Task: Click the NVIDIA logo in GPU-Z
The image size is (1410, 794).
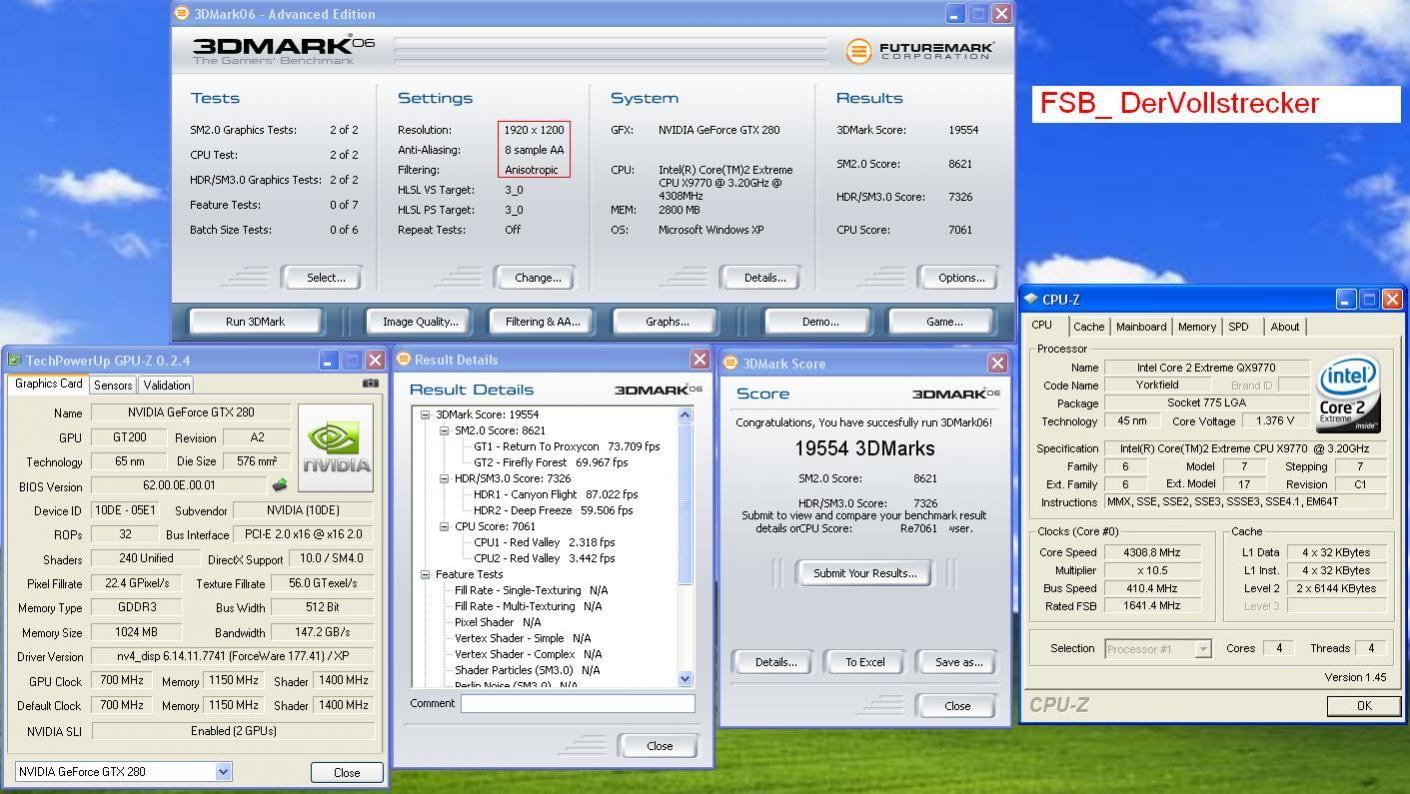Action: pos(336,448)
